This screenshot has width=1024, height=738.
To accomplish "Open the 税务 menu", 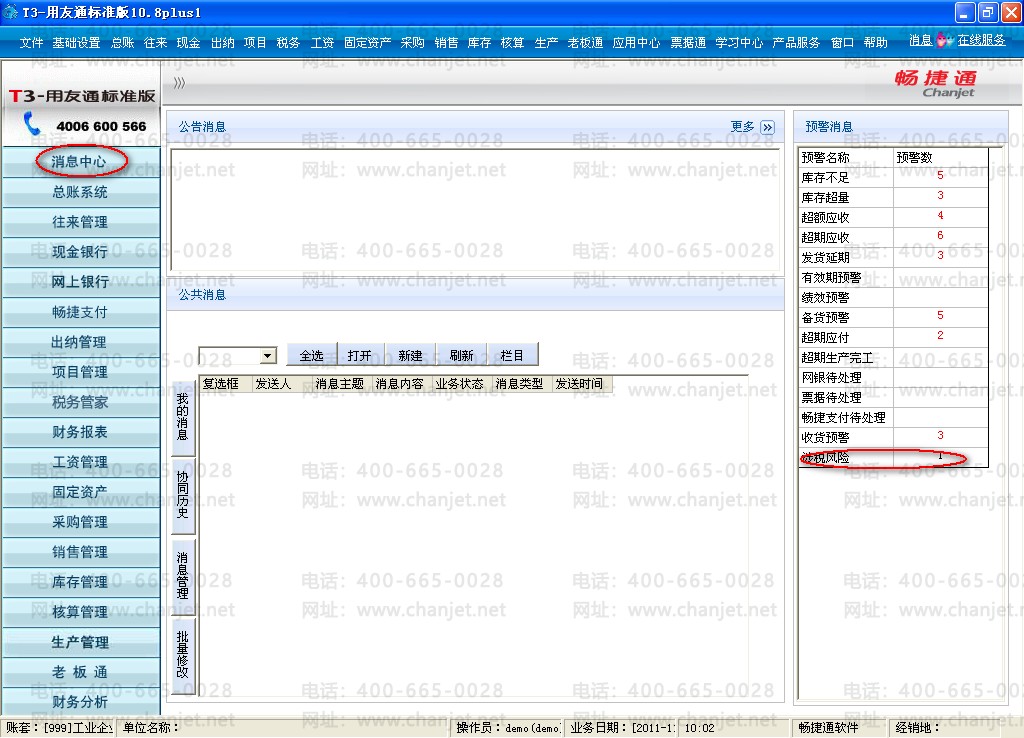I will [x=288, y=42].
